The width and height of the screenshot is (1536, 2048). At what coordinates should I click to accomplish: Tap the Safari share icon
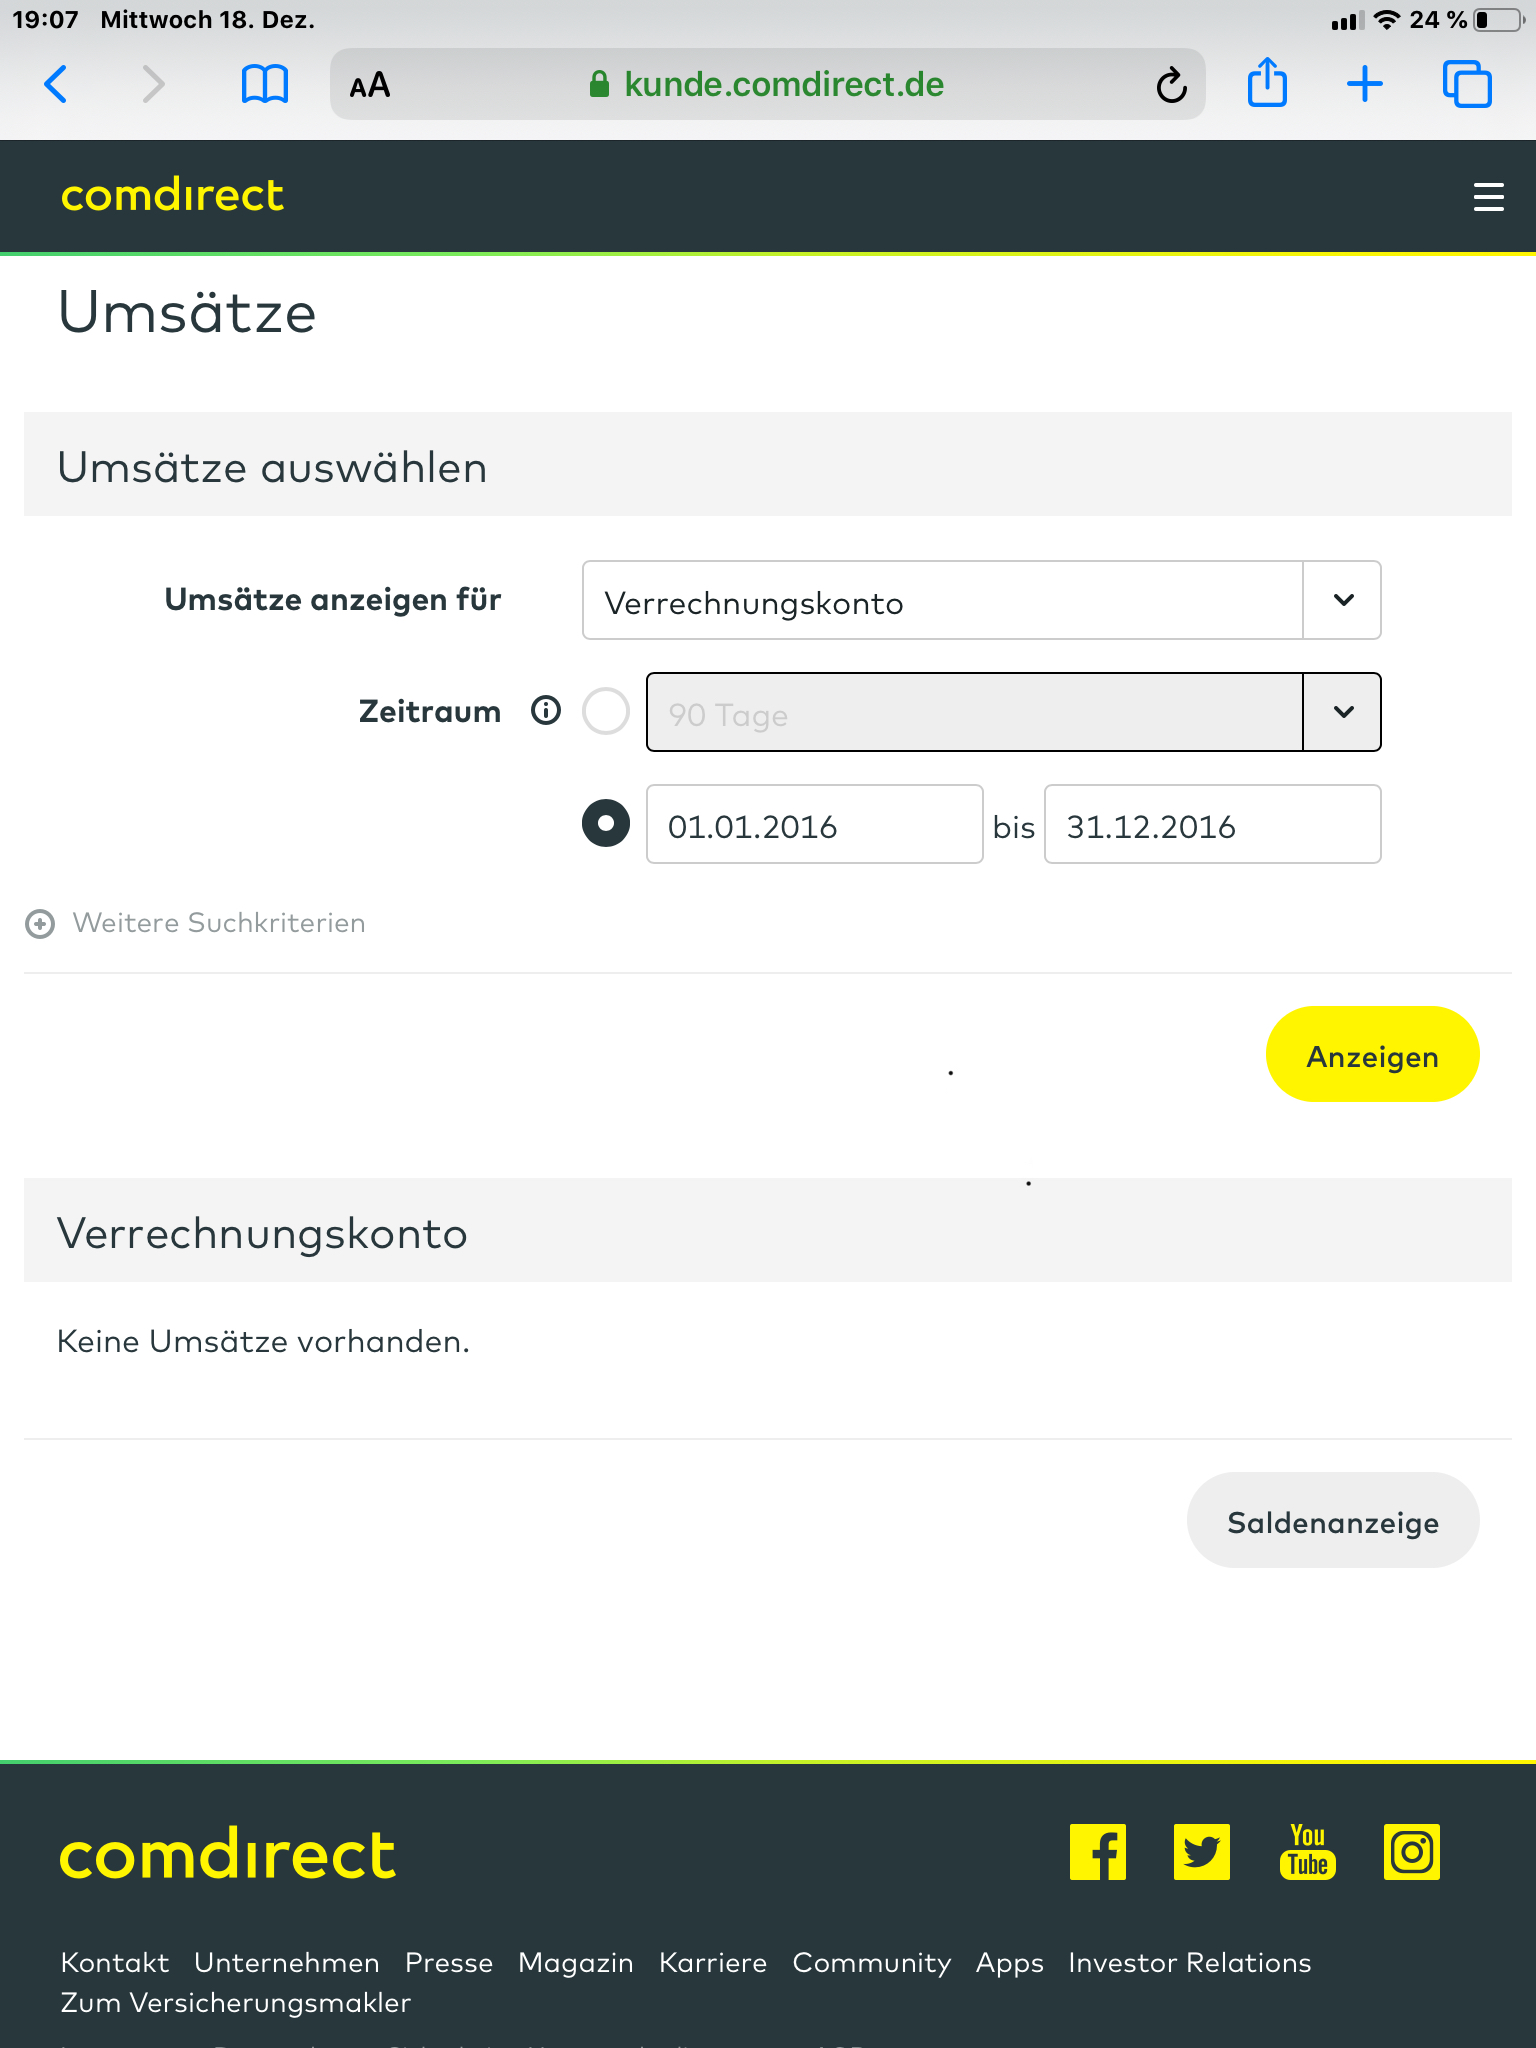click(x=1267, y=84)
